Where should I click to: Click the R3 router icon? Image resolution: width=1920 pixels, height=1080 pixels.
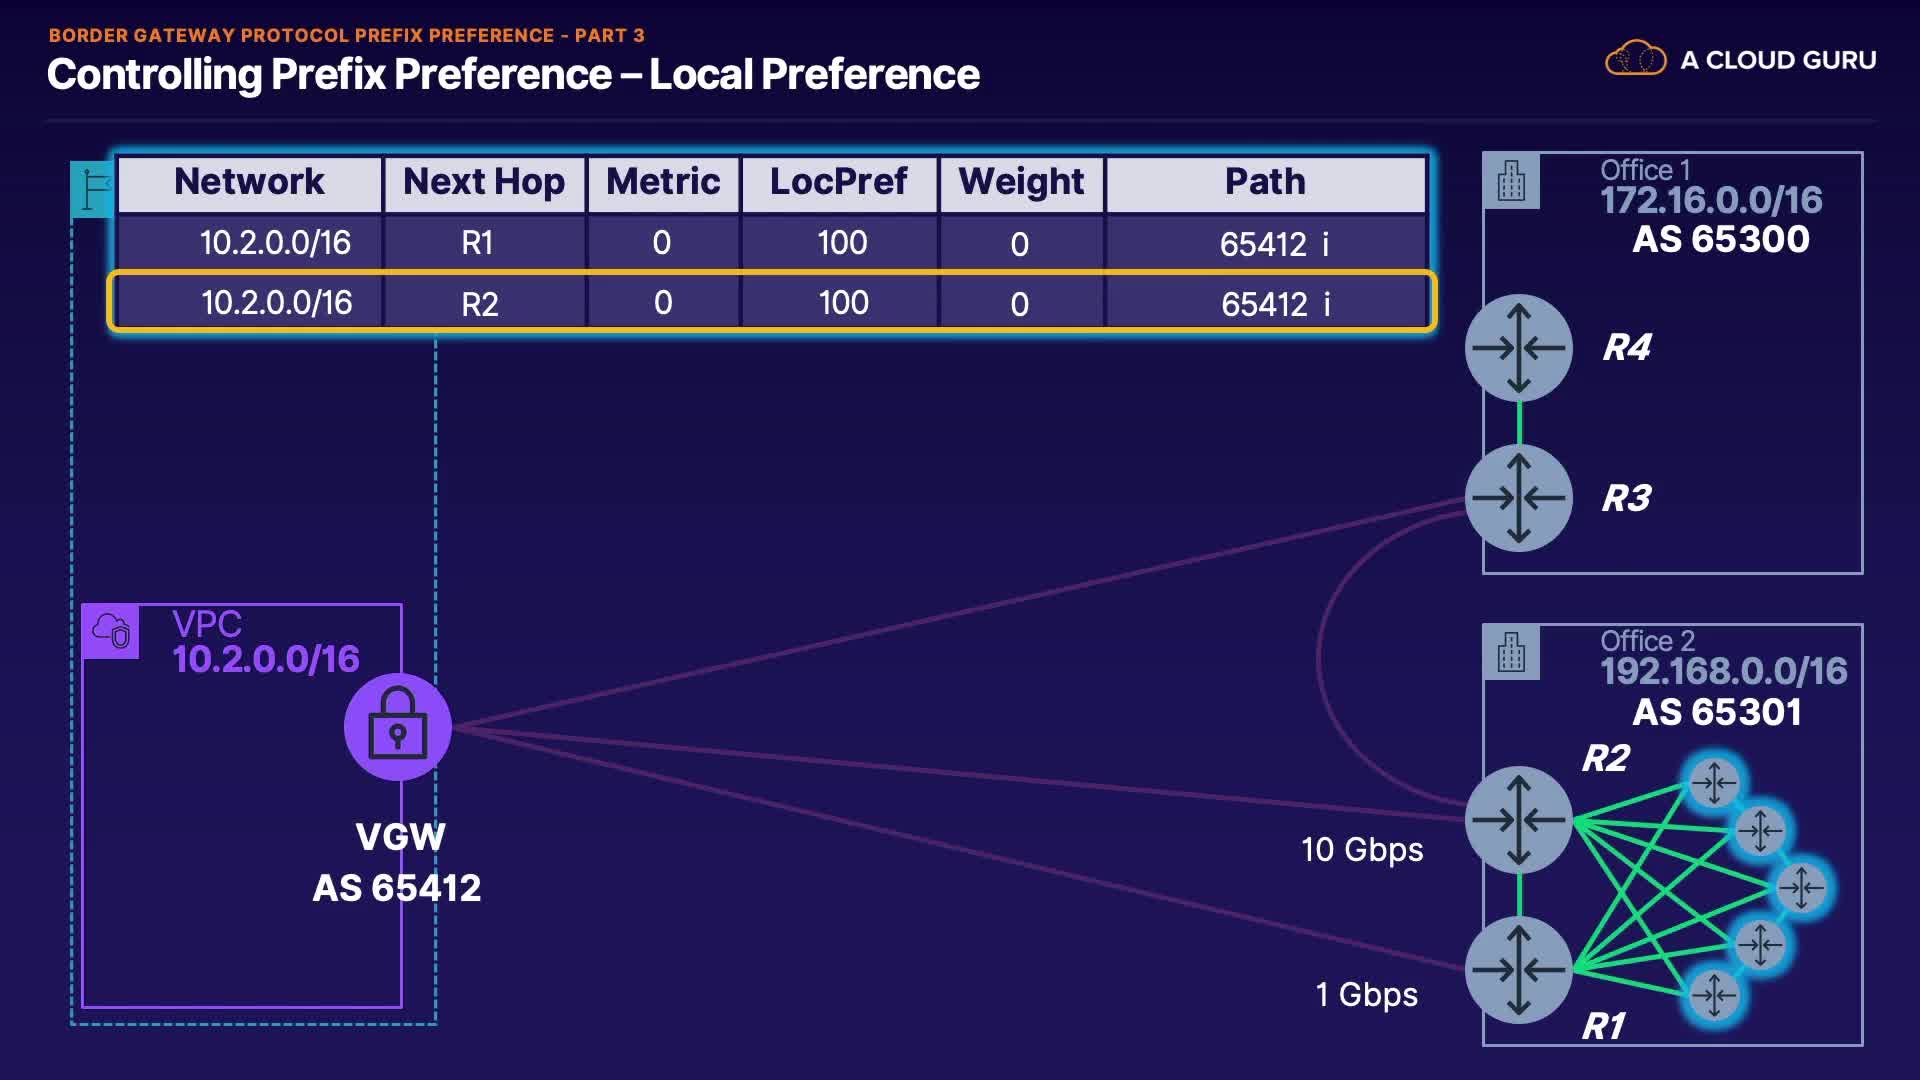tap(1518, 497)
